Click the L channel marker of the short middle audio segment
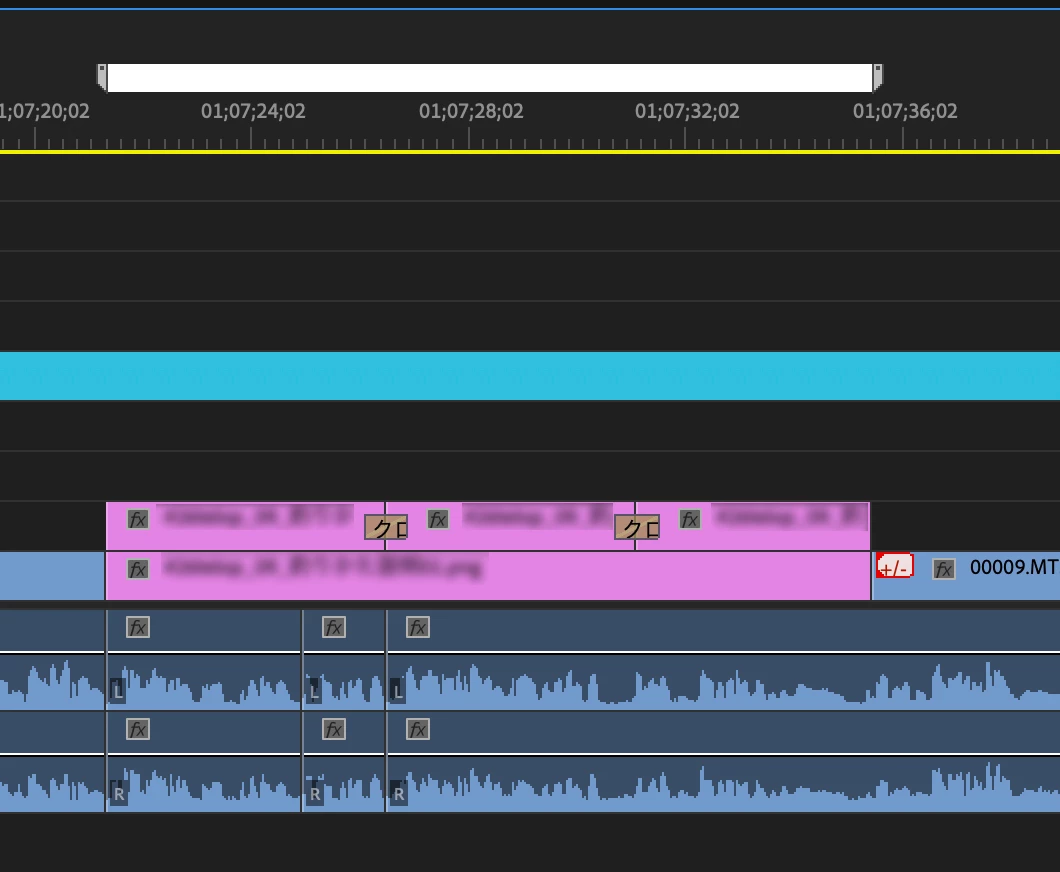Viewport: 1060px width, 872px height. click(314, 691)
